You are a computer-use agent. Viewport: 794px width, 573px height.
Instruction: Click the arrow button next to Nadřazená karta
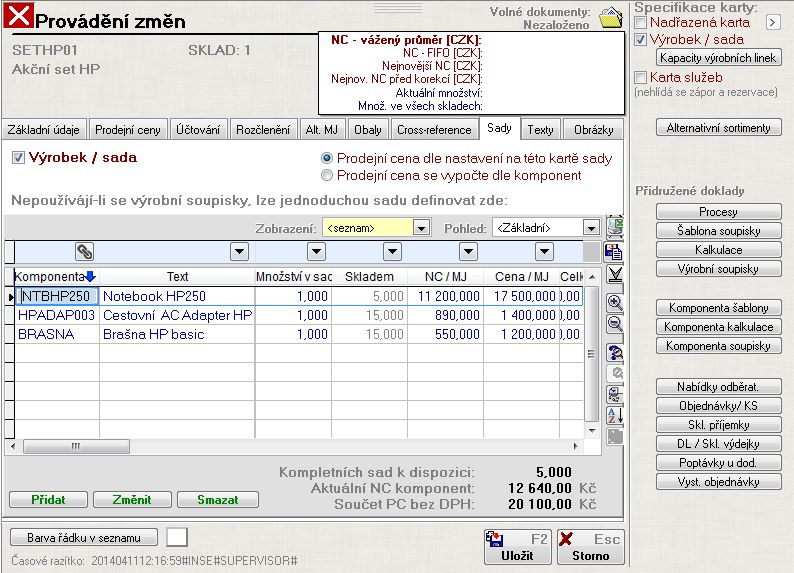[772, 22]
